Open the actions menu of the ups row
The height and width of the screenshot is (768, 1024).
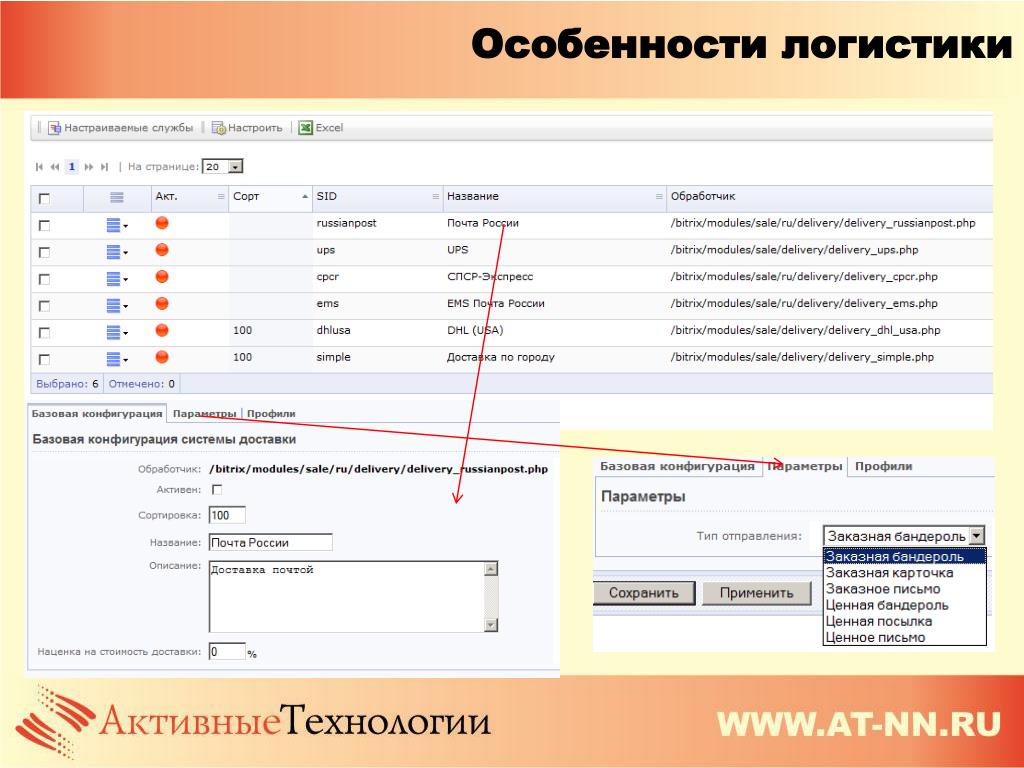117,252
